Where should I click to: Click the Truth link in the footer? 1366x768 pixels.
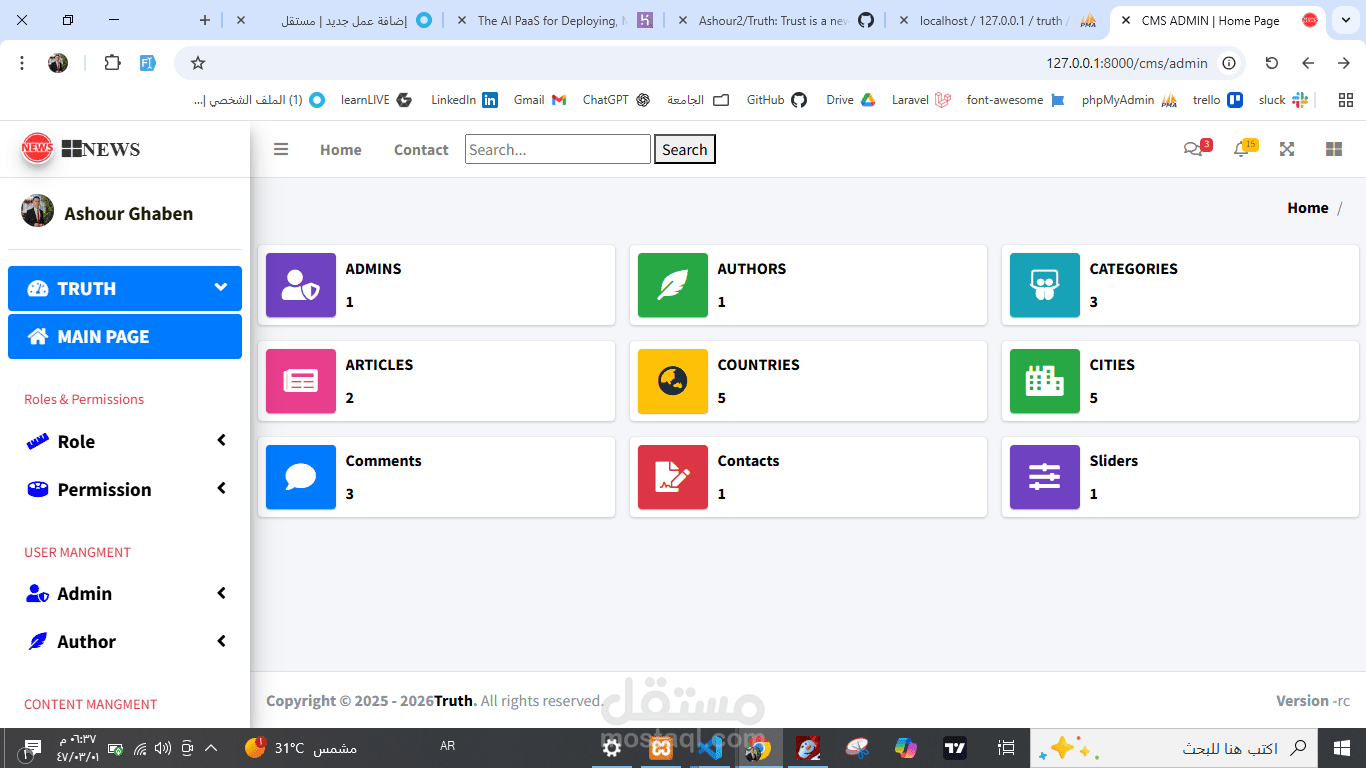pyautogui.click(x=453, y=701)
